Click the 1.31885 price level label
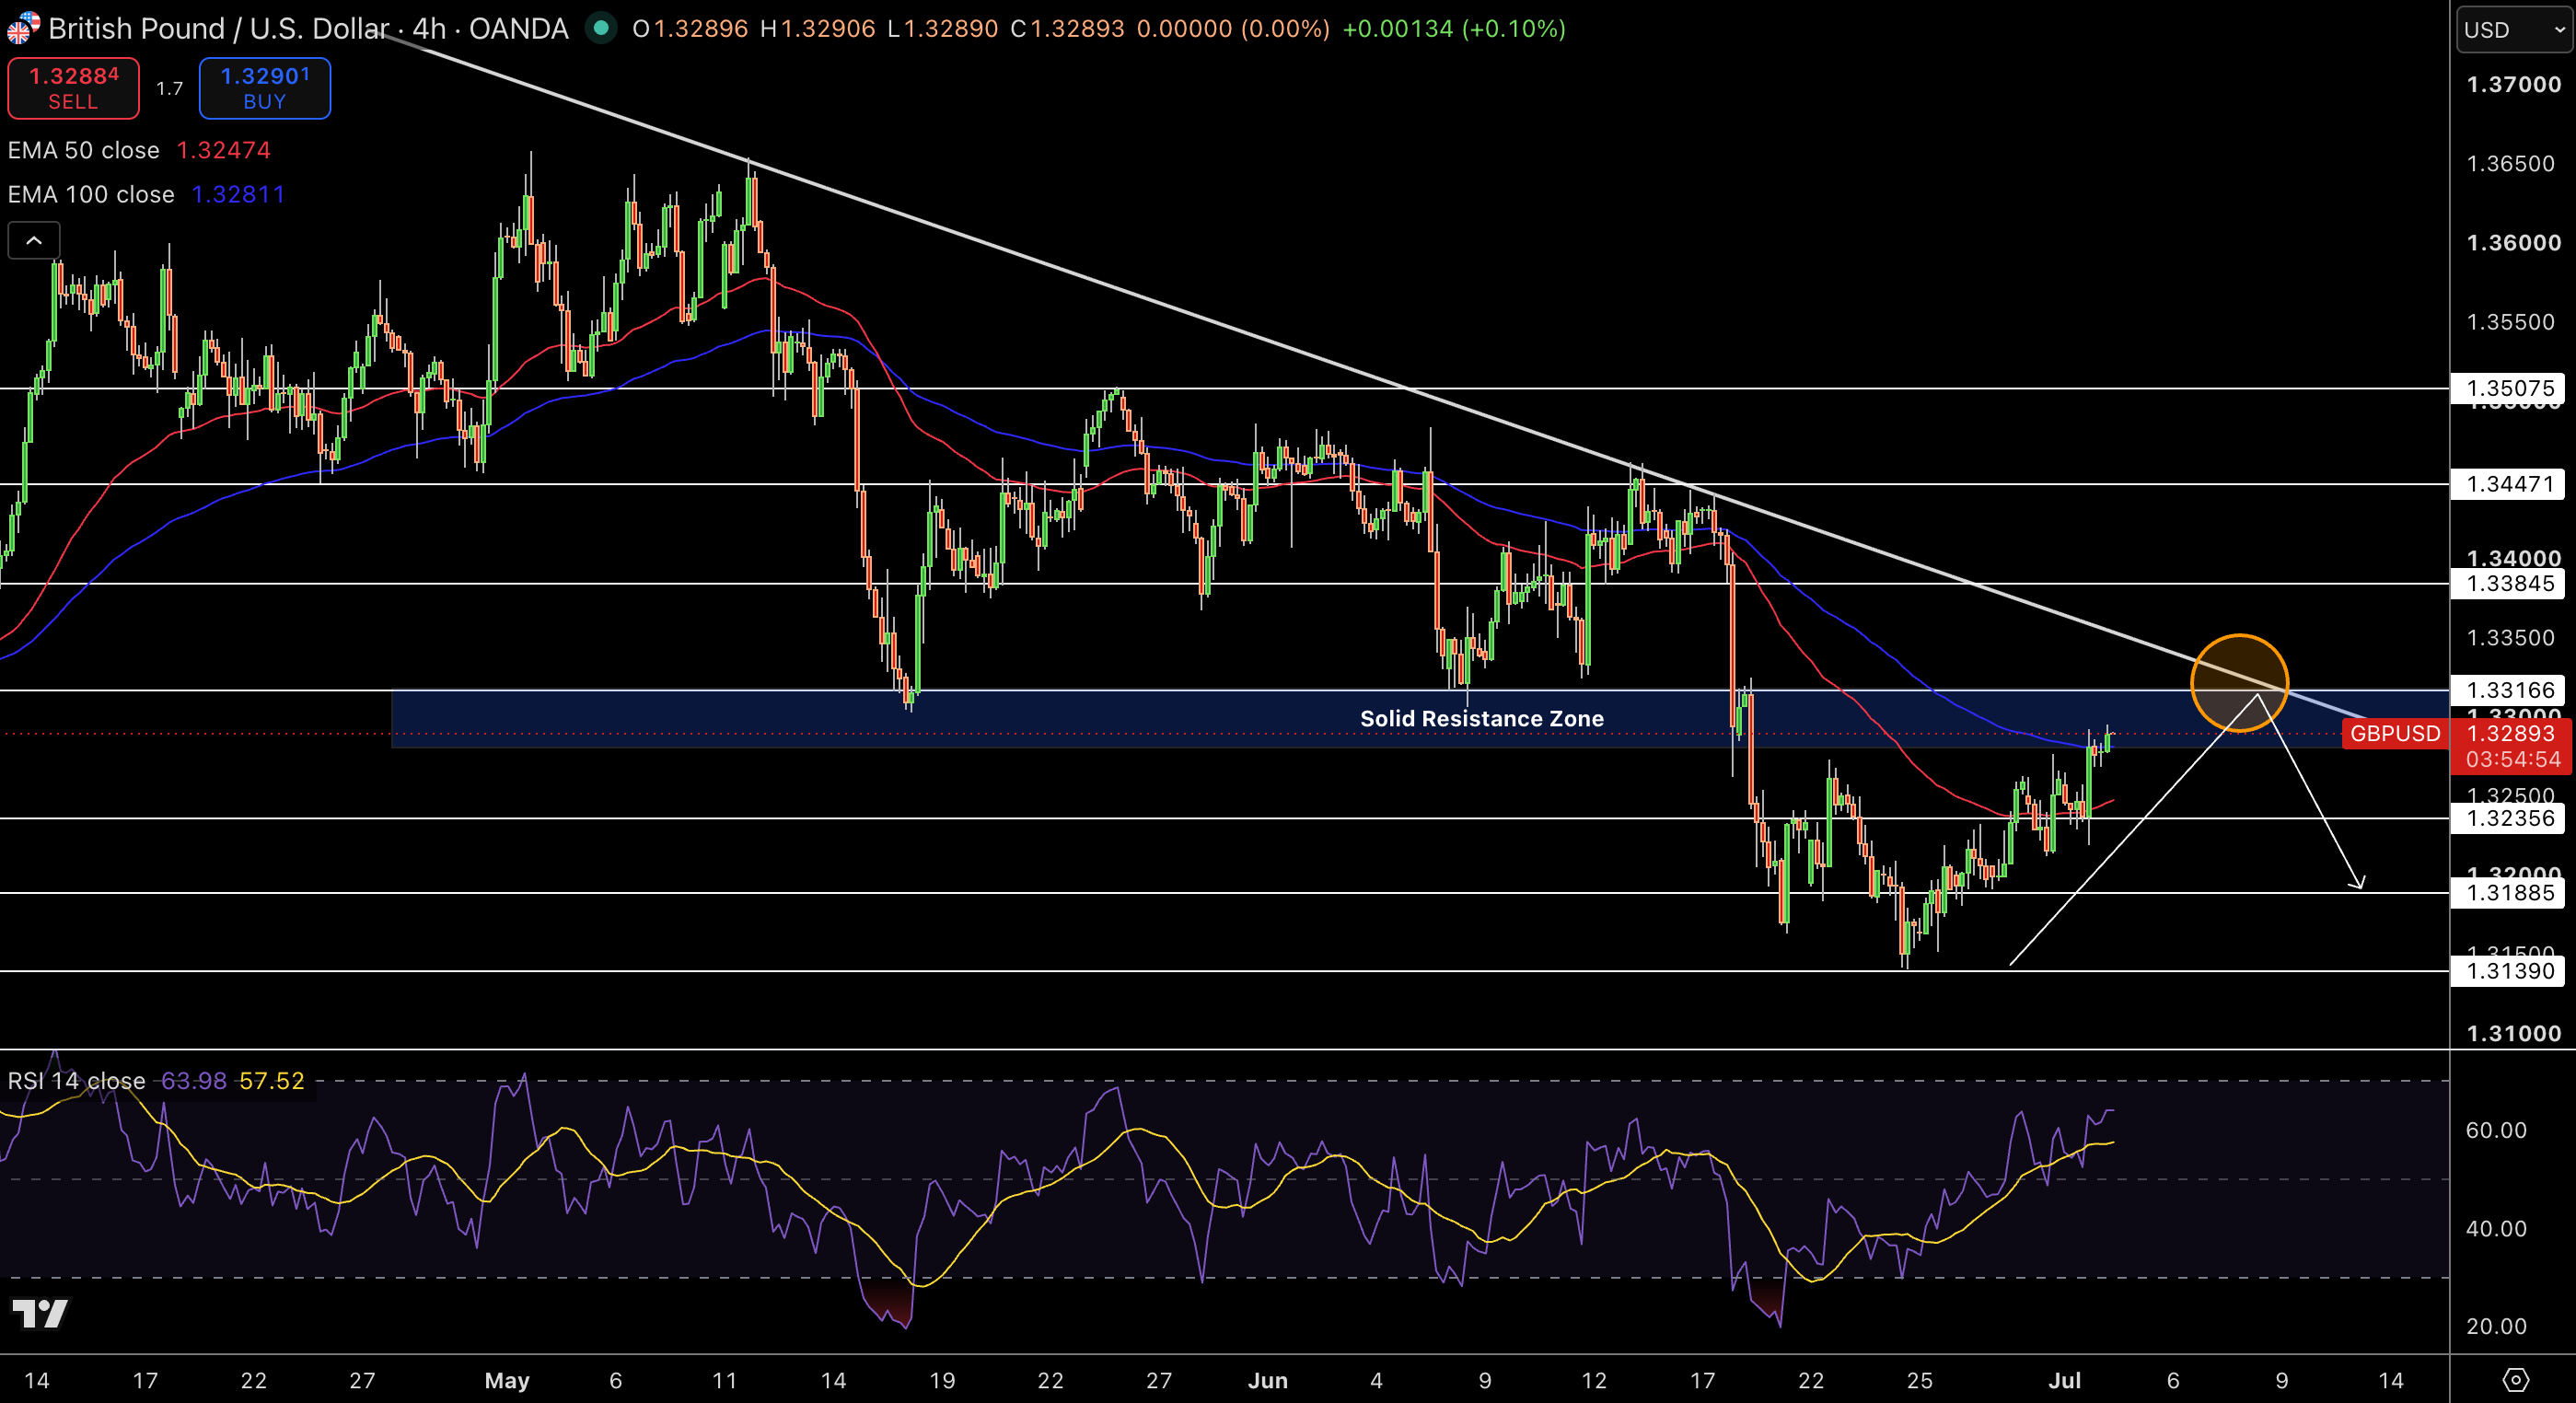This screenshot has width=2576, height=1403. coord(2510,892)
